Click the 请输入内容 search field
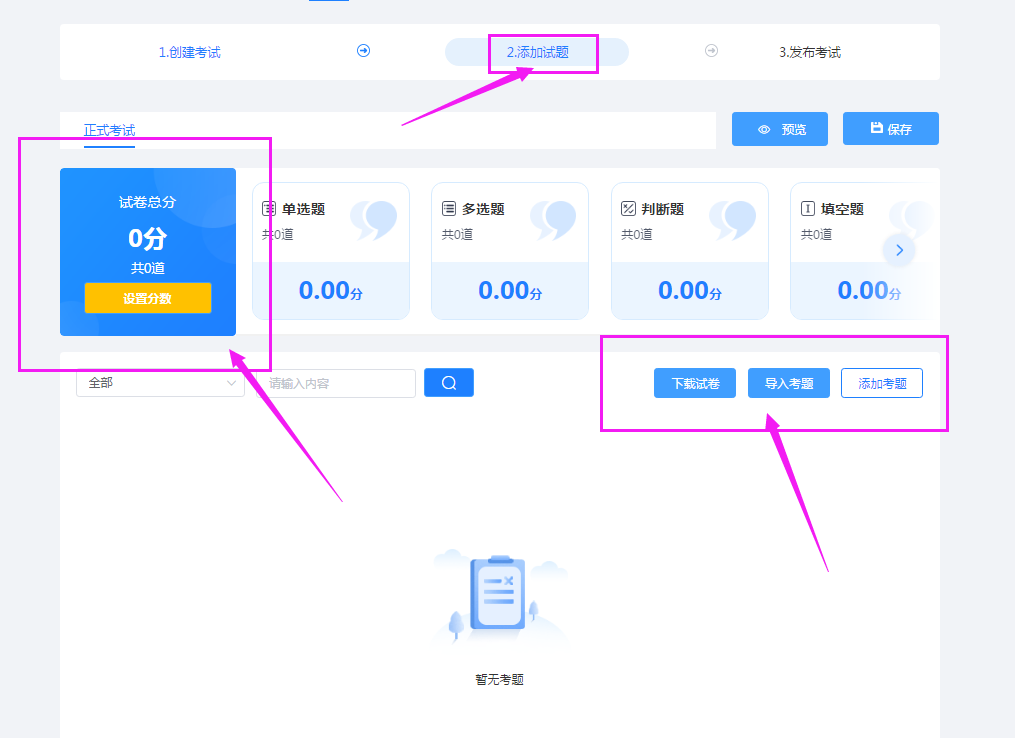 coord(337,383)
